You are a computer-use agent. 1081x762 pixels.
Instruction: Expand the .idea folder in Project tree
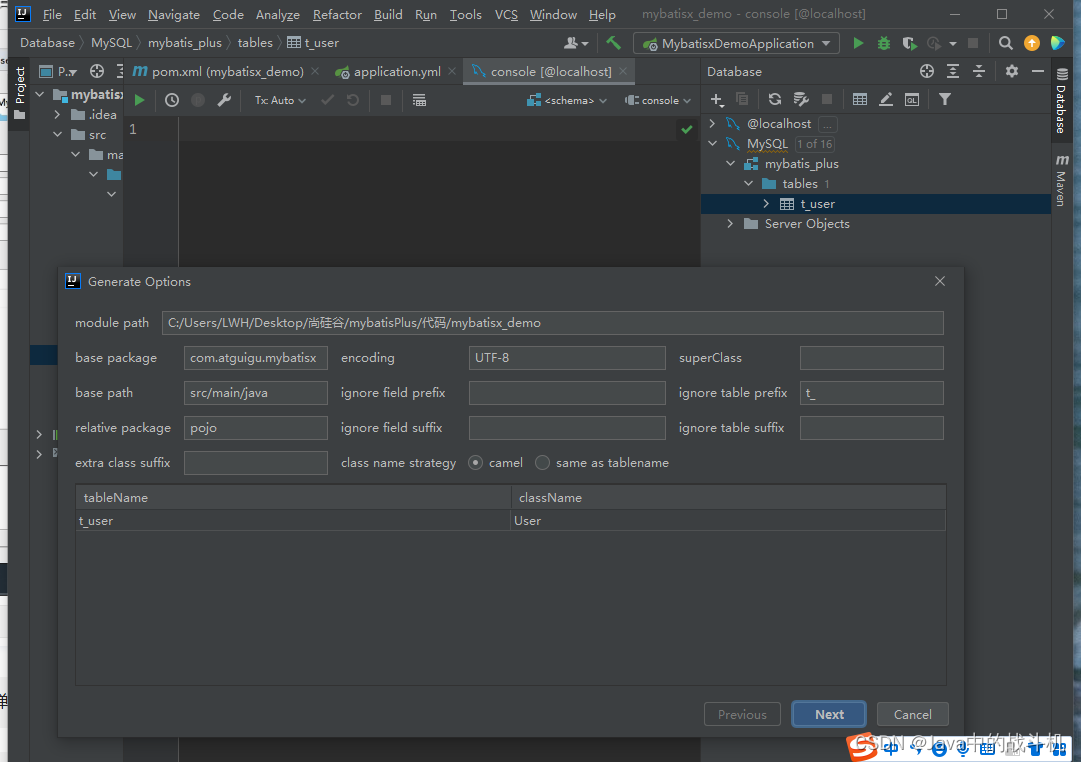[x=57, y=114]
